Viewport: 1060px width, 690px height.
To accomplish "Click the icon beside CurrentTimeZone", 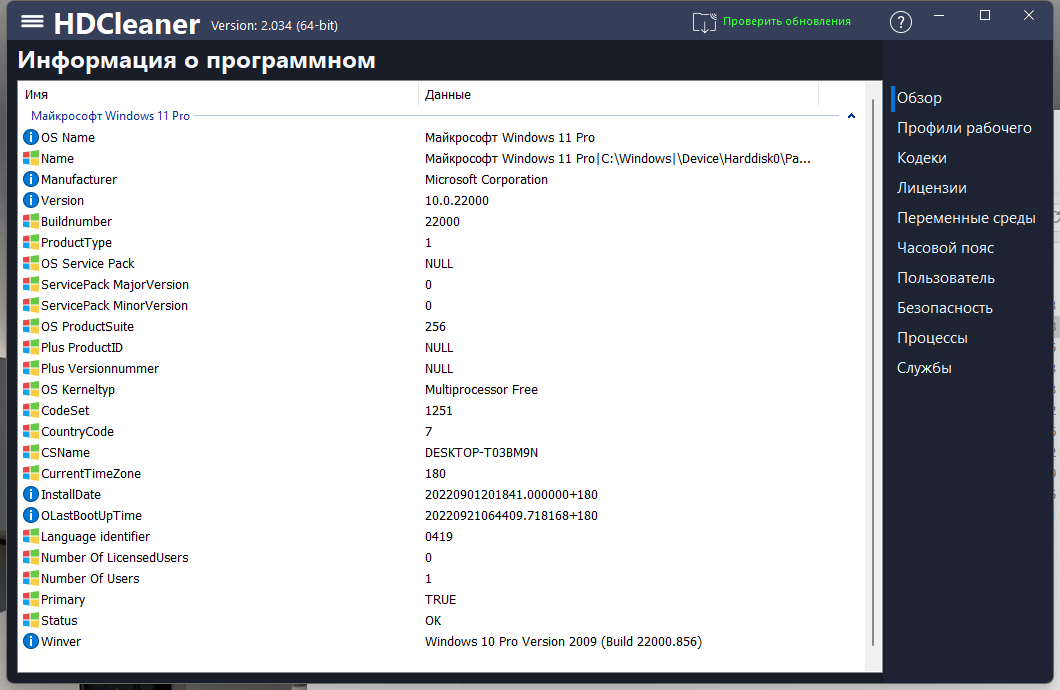I will tap(30, 472).
